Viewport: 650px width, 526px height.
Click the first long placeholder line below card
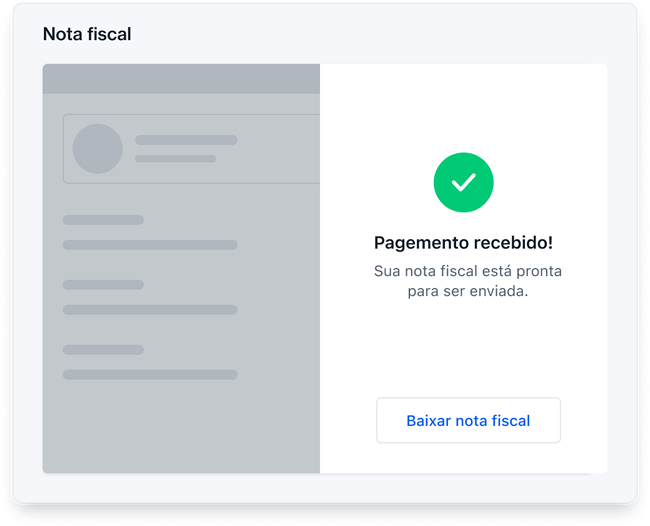point(150,245)
